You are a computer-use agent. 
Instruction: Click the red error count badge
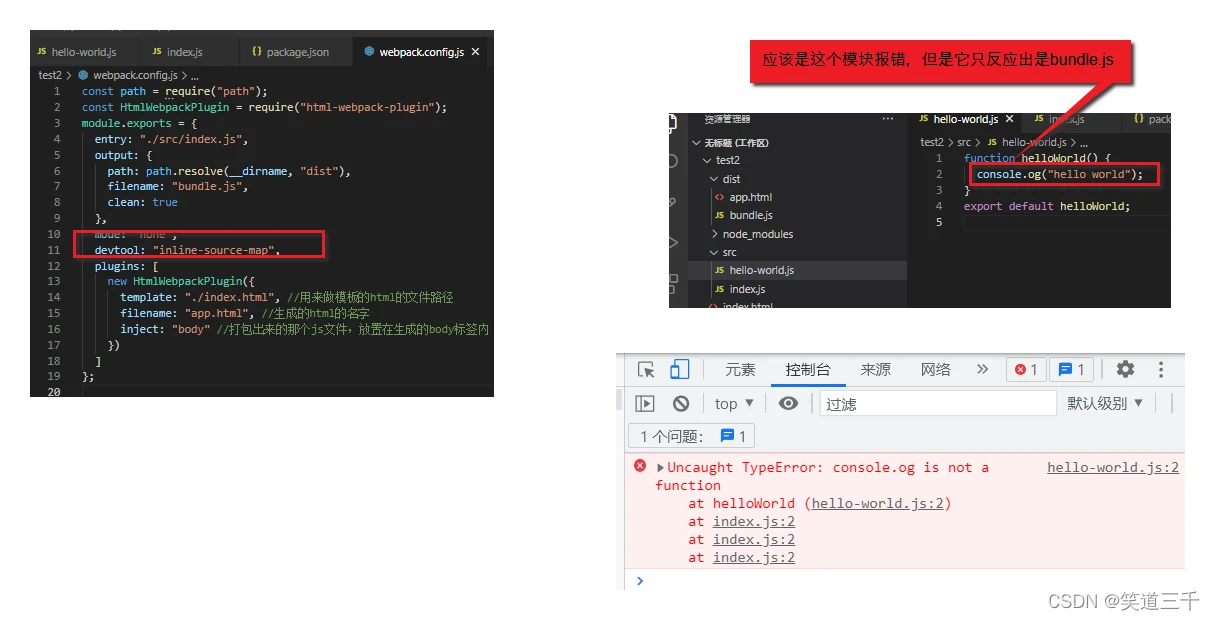[x=1027, y=370]
